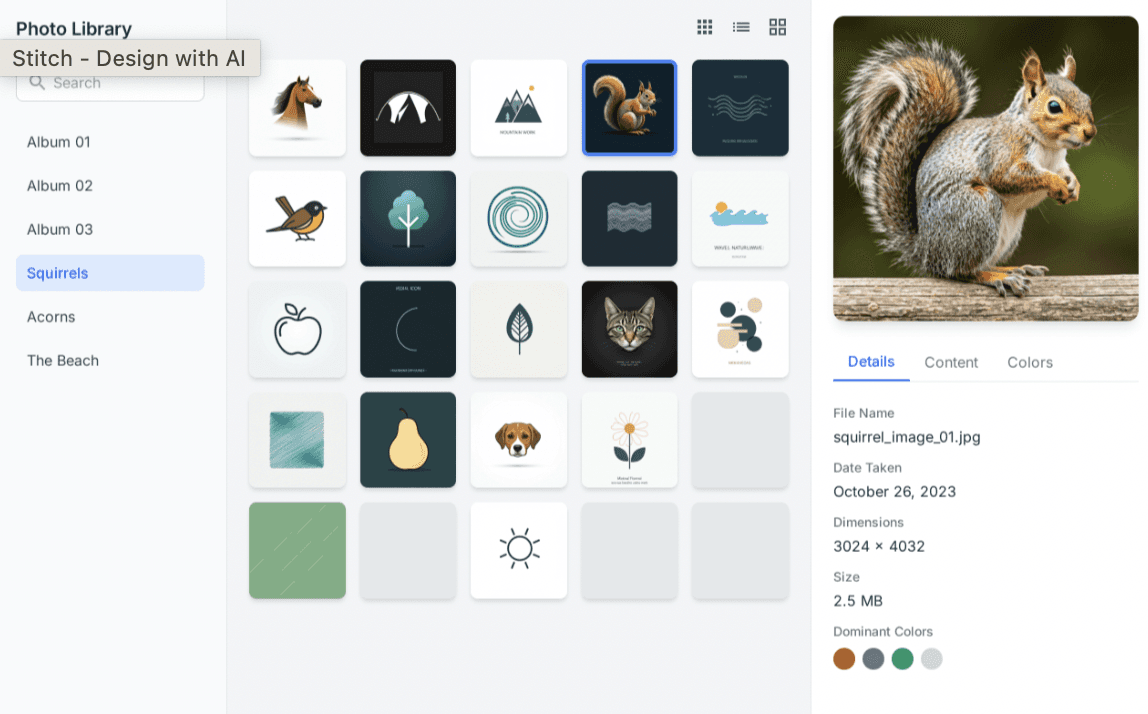Select the yellow pear thumbnail
1148x714 pixels.
(408, 439)
